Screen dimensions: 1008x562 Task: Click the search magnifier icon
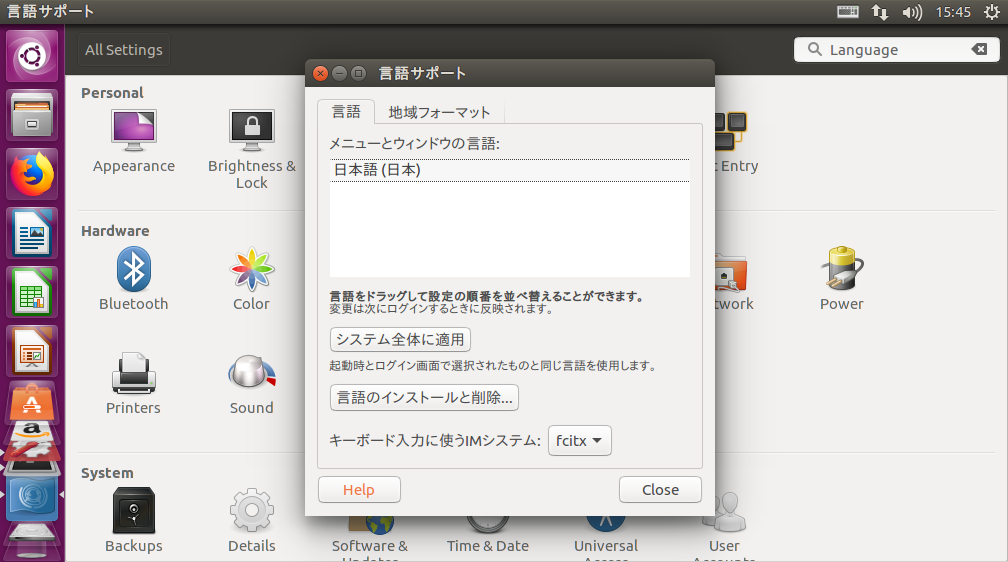[x=814, y=49]
